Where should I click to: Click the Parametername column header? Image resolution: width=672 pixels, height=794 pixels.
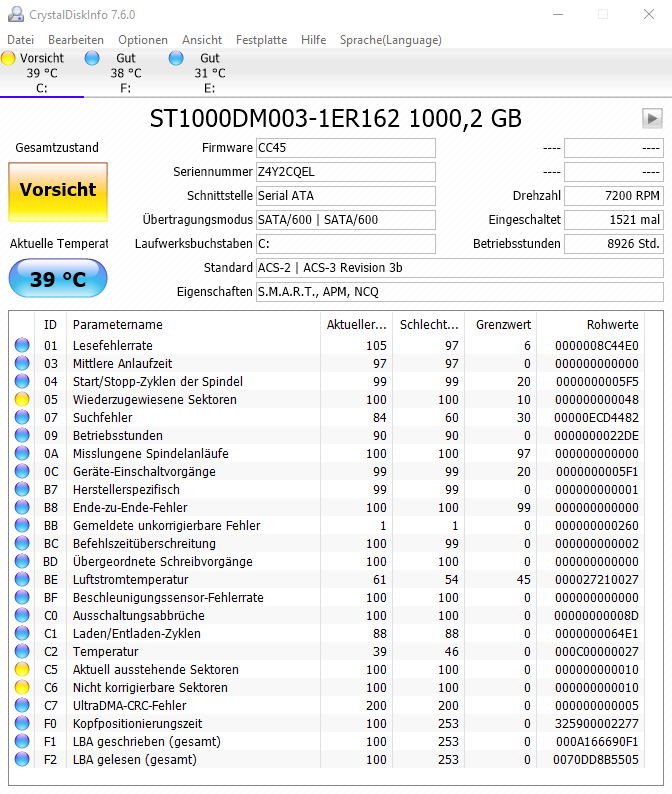coord(193,325)
